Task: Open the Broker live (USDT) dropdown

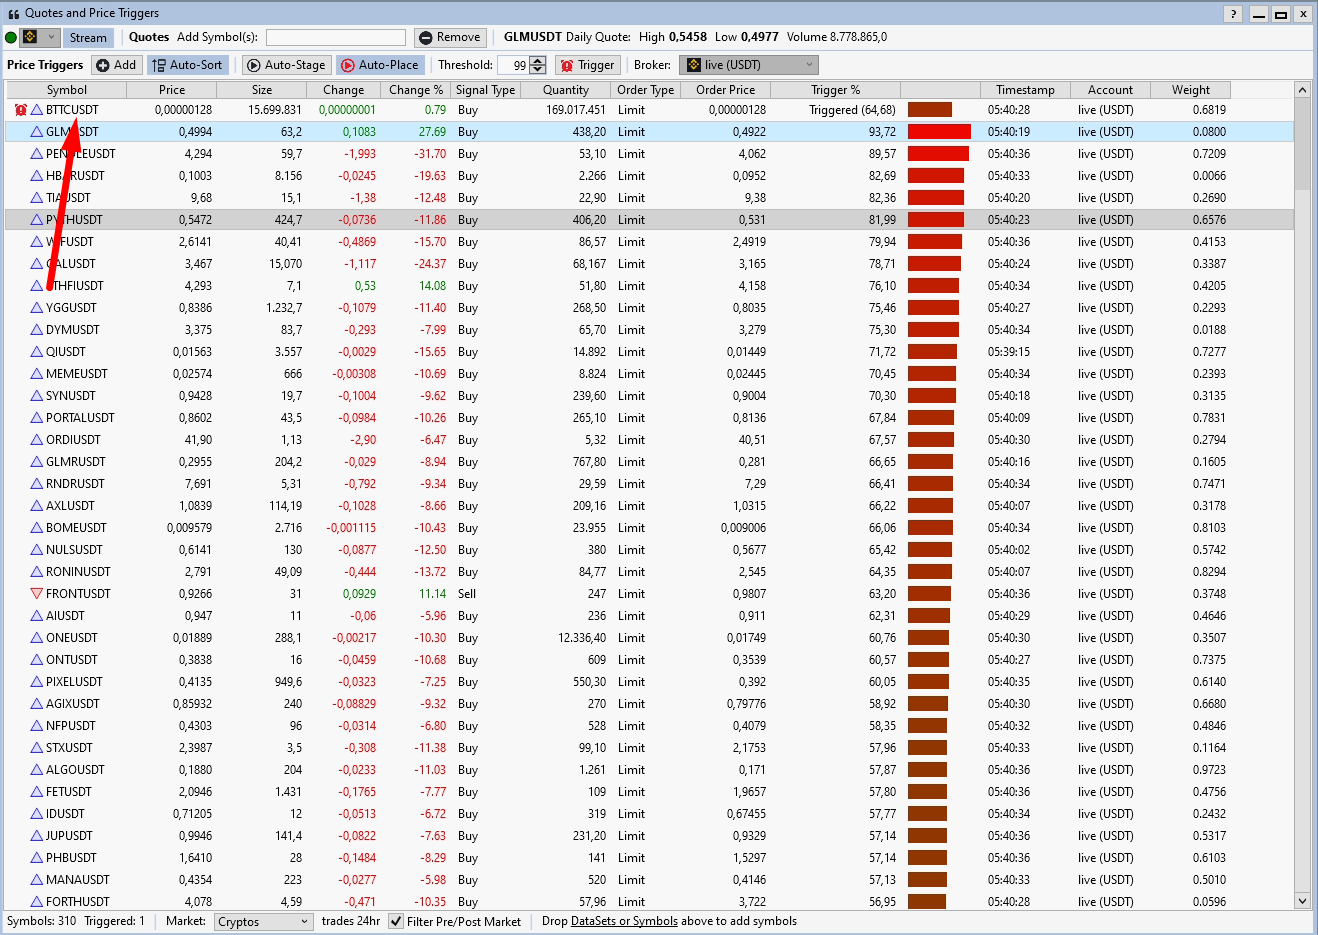Action: coord(748,65)
